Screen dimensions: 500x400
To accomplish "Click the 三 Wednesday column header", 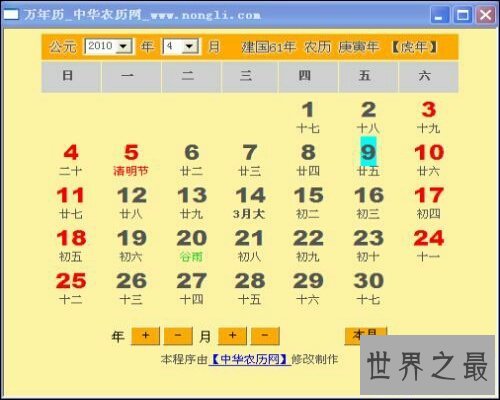I will tap(250, 77).
